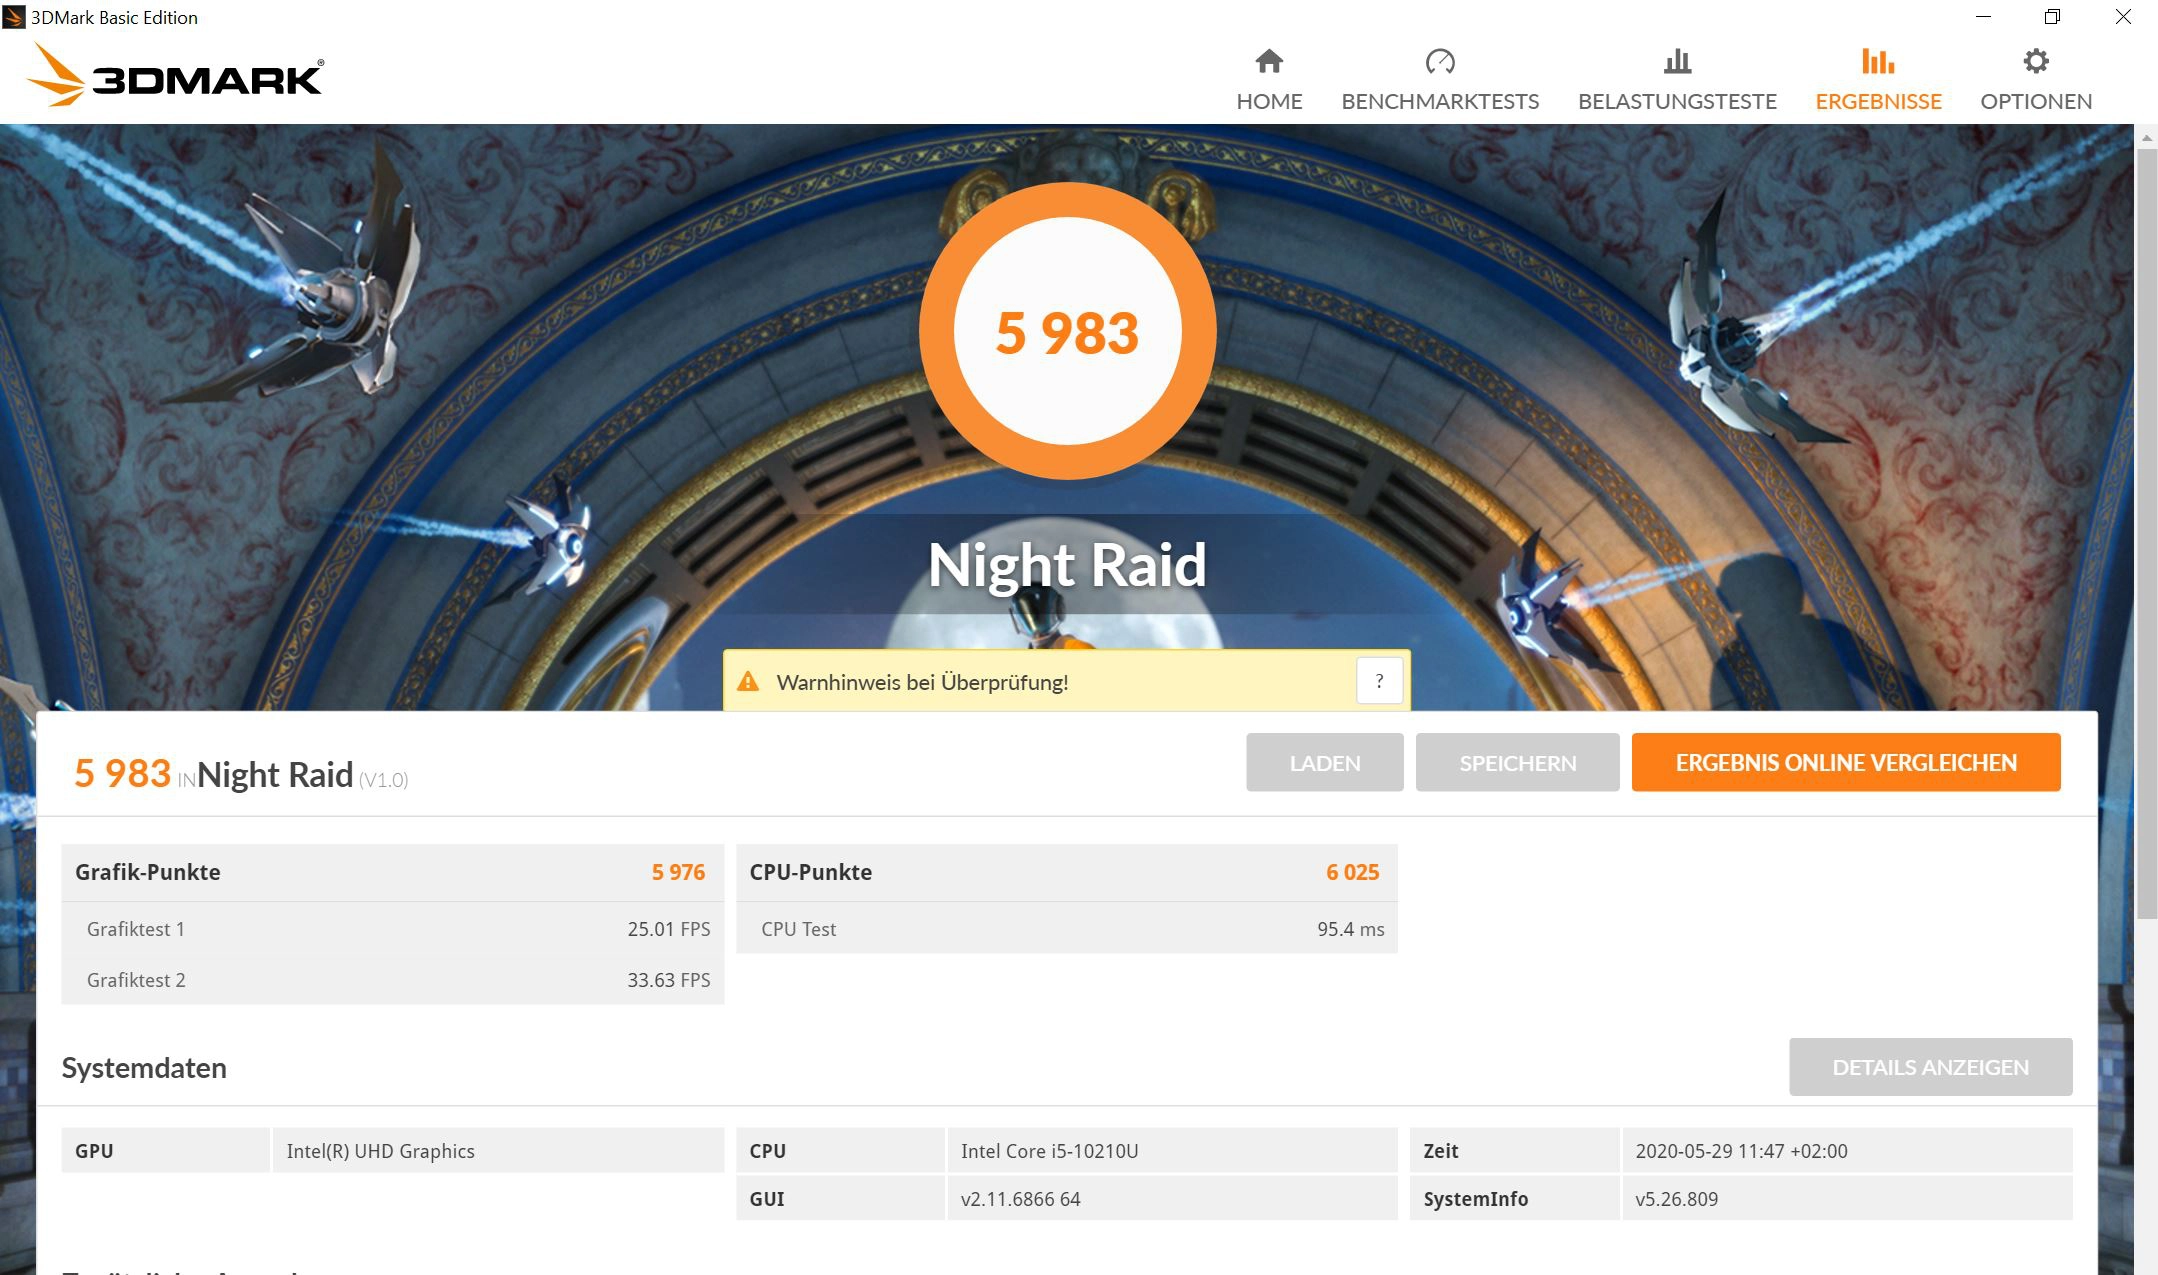Click the SystemInfo version v5.26.809
This screenshot has height=1275, width=2158.
tap(1676, 1199)
